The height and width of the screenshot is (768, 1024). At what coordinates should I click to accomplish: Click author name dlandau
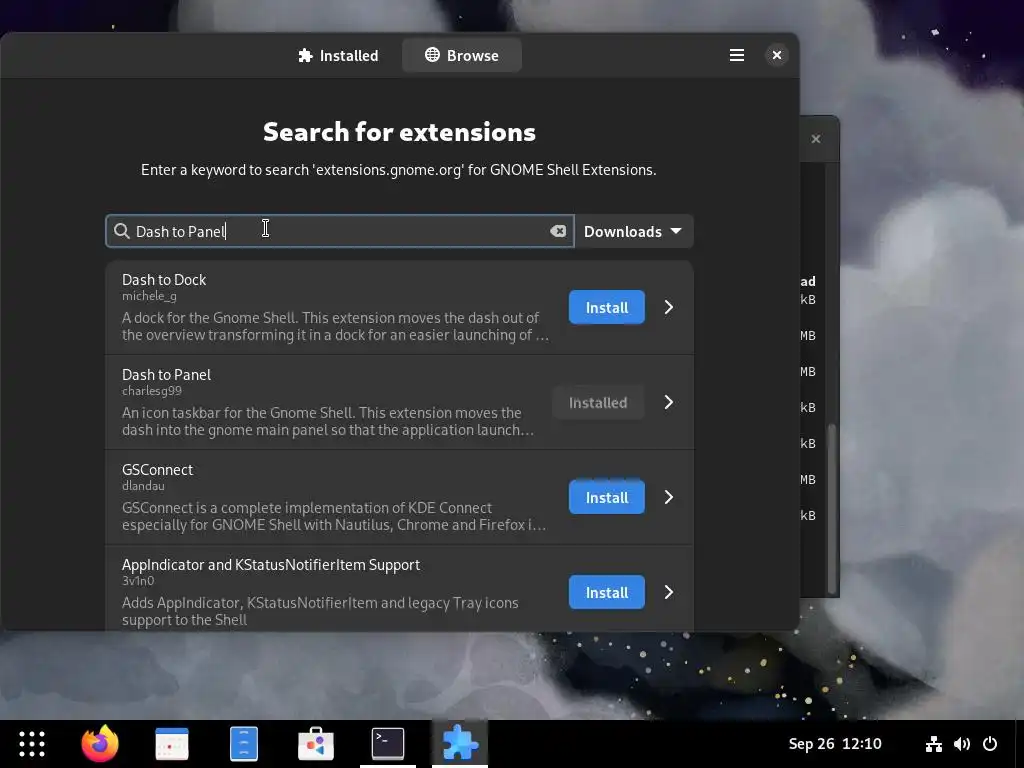click(x=143, y=486)
